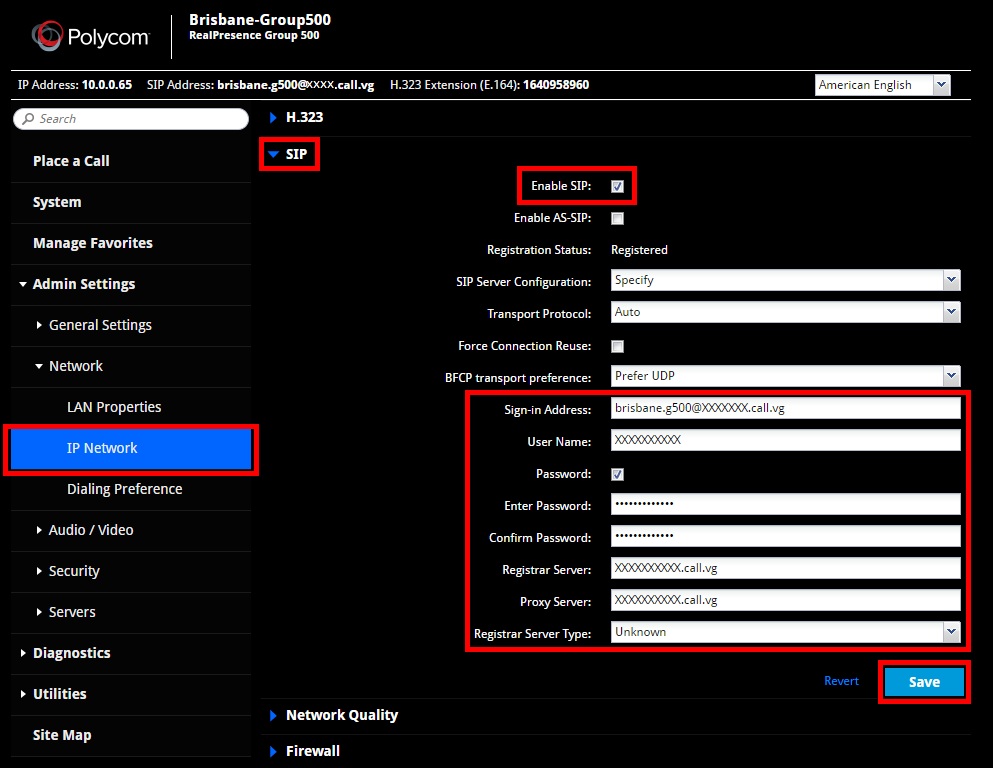Open the SIP Server Configuration dropdown
The width and height of the screenshot is (993, 768).
coord(785,280)
